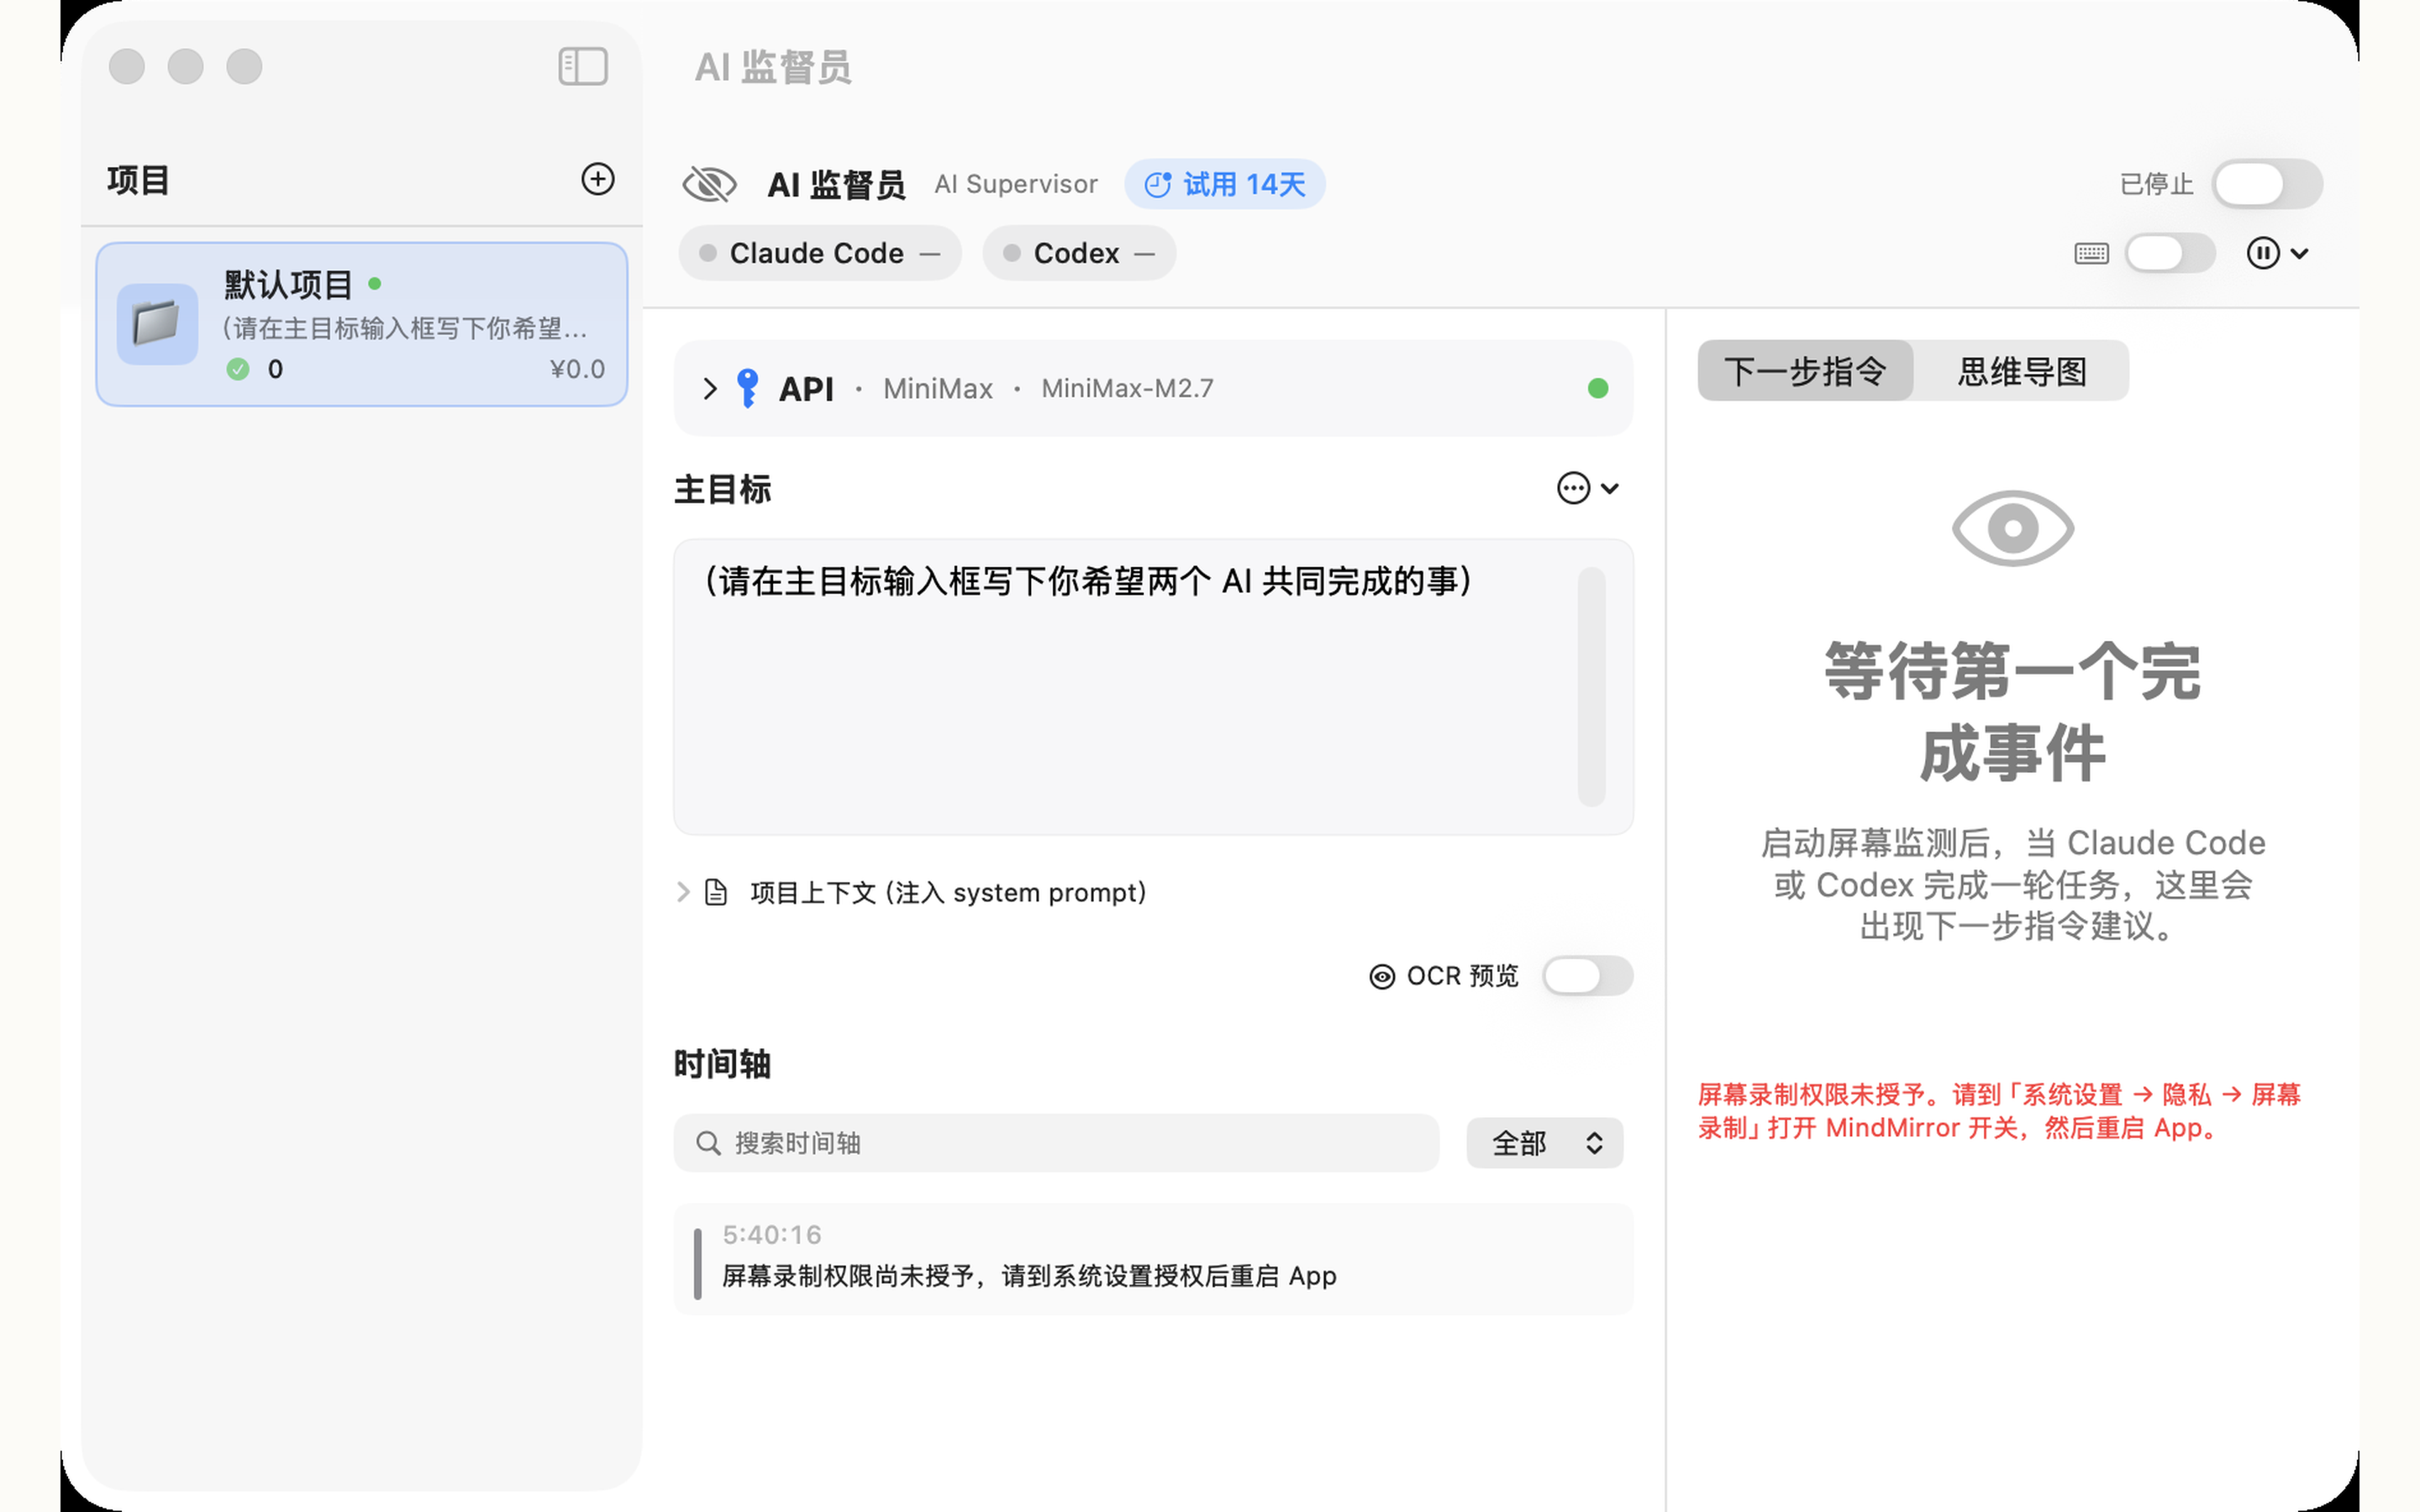This screenshot has width=2420, height=1512.
Task: Switch to the 思维导图 tab
Action: click(2021, 371)
